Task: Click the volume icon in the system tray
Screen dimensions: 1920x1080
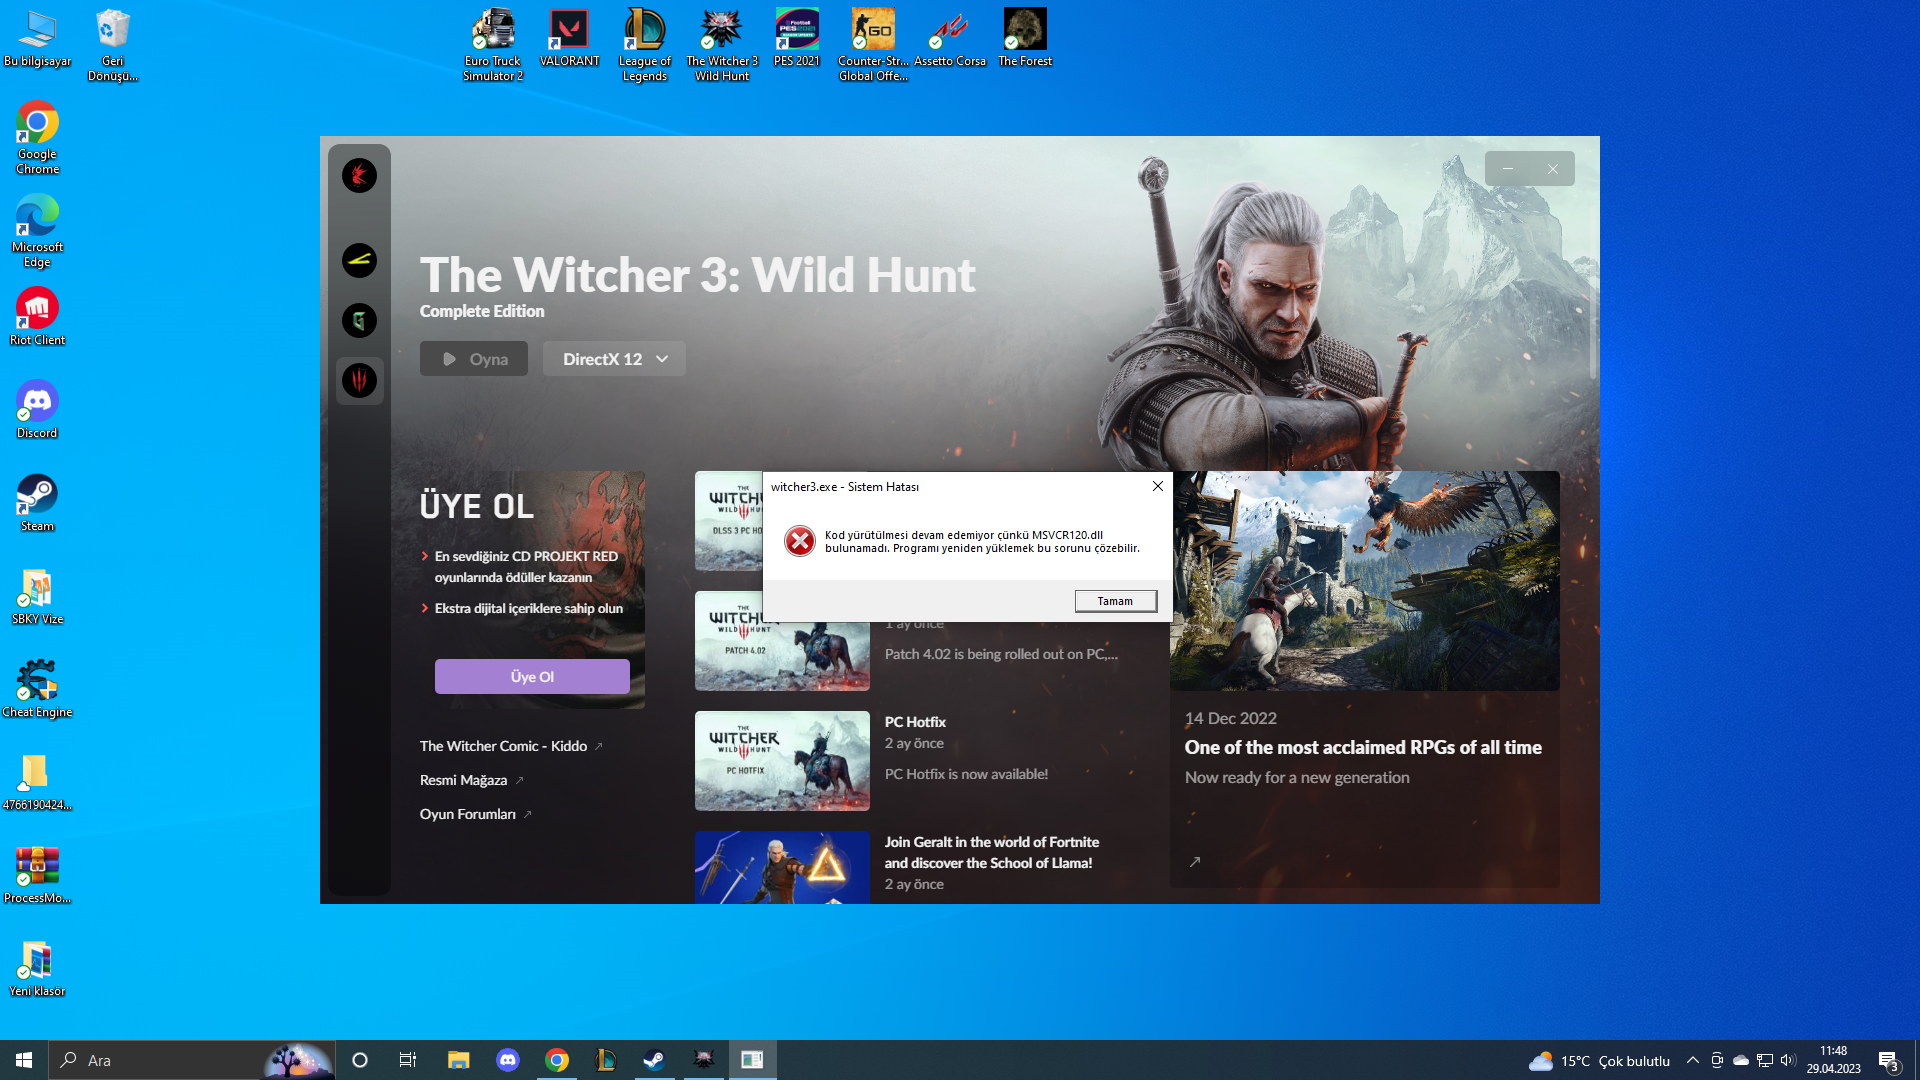Action: pyautogui.click(x=1787, y=1061)
